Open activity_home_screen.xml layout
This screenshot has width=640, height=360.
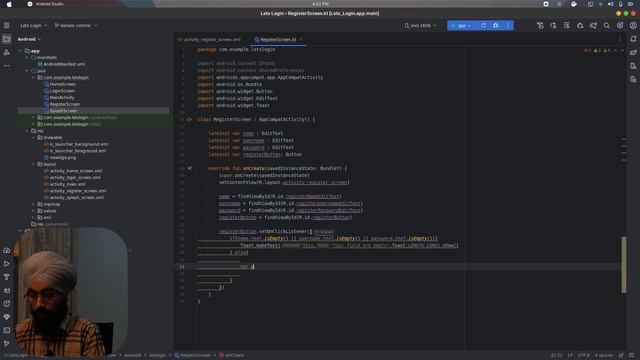pos(73,171)
